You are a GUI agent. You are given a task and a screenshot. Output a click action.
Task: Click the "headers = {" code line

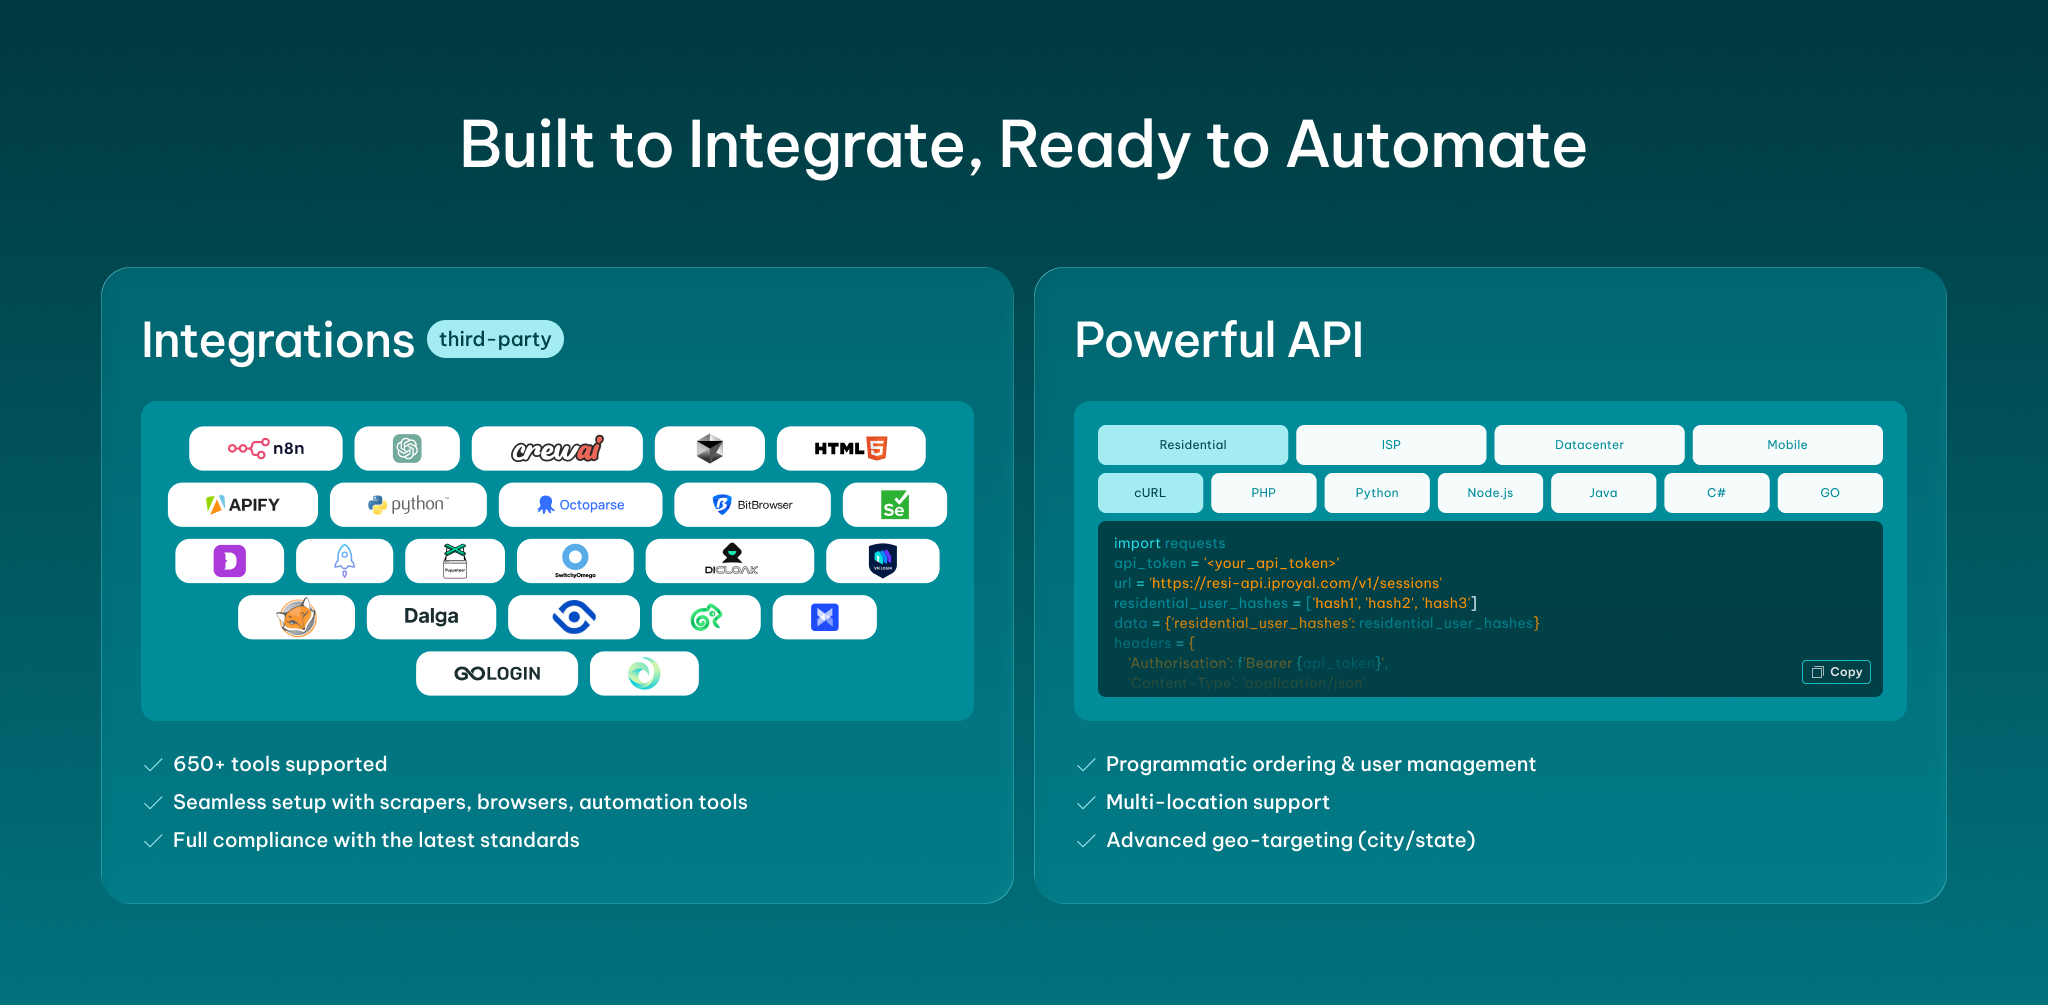point(1155,643)
